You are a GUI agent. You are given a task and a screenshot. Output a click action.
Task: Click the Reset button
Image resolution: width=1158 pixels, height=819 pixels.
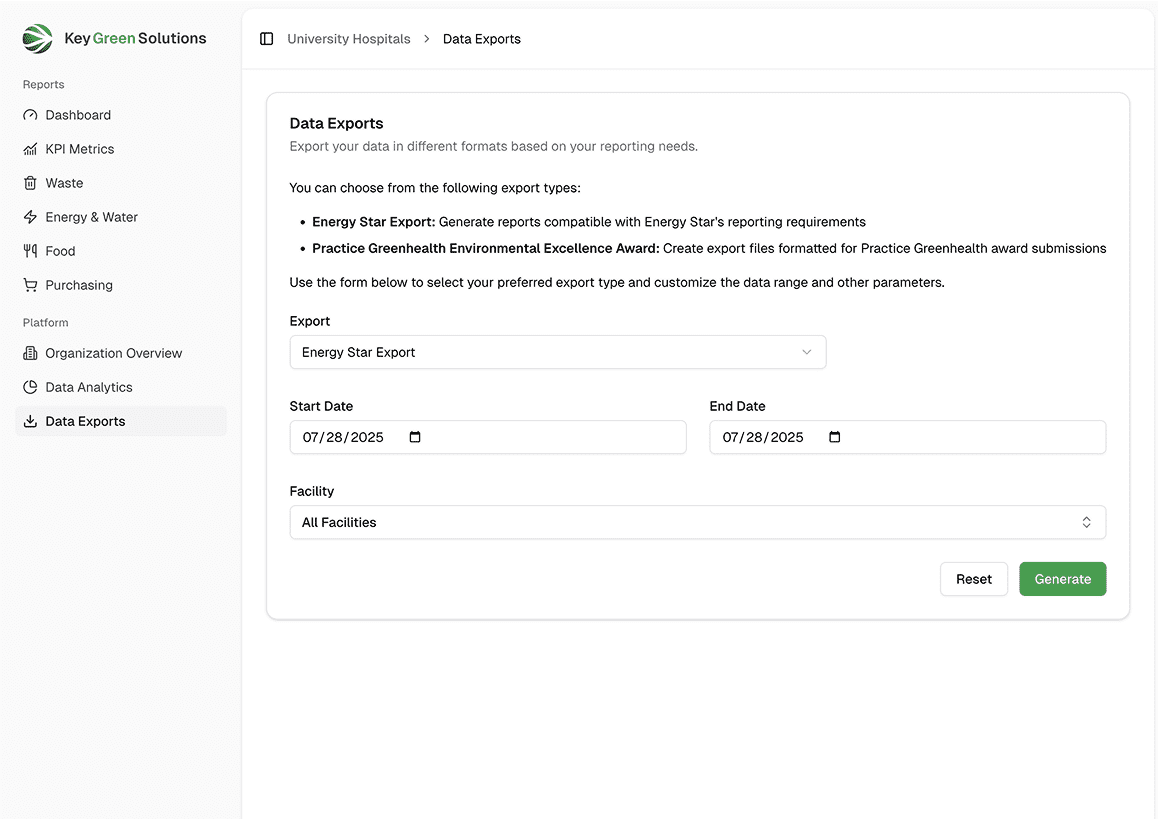973,579
